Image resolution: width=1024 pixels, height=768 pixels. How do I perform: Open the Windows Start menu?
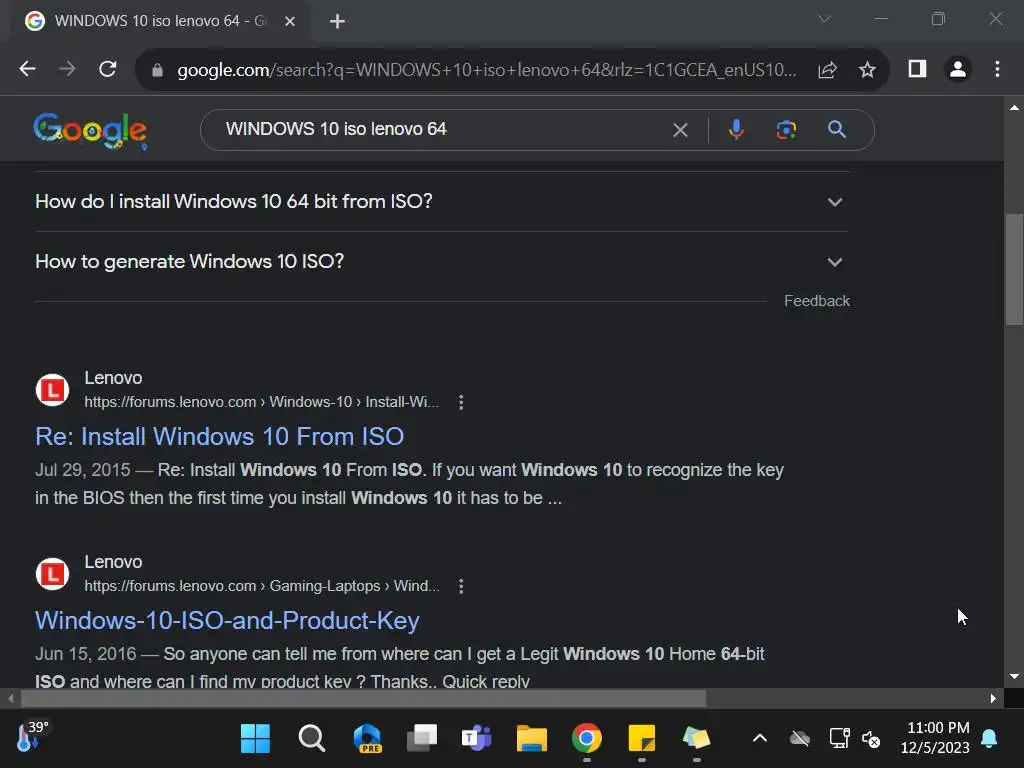(255, 739)
